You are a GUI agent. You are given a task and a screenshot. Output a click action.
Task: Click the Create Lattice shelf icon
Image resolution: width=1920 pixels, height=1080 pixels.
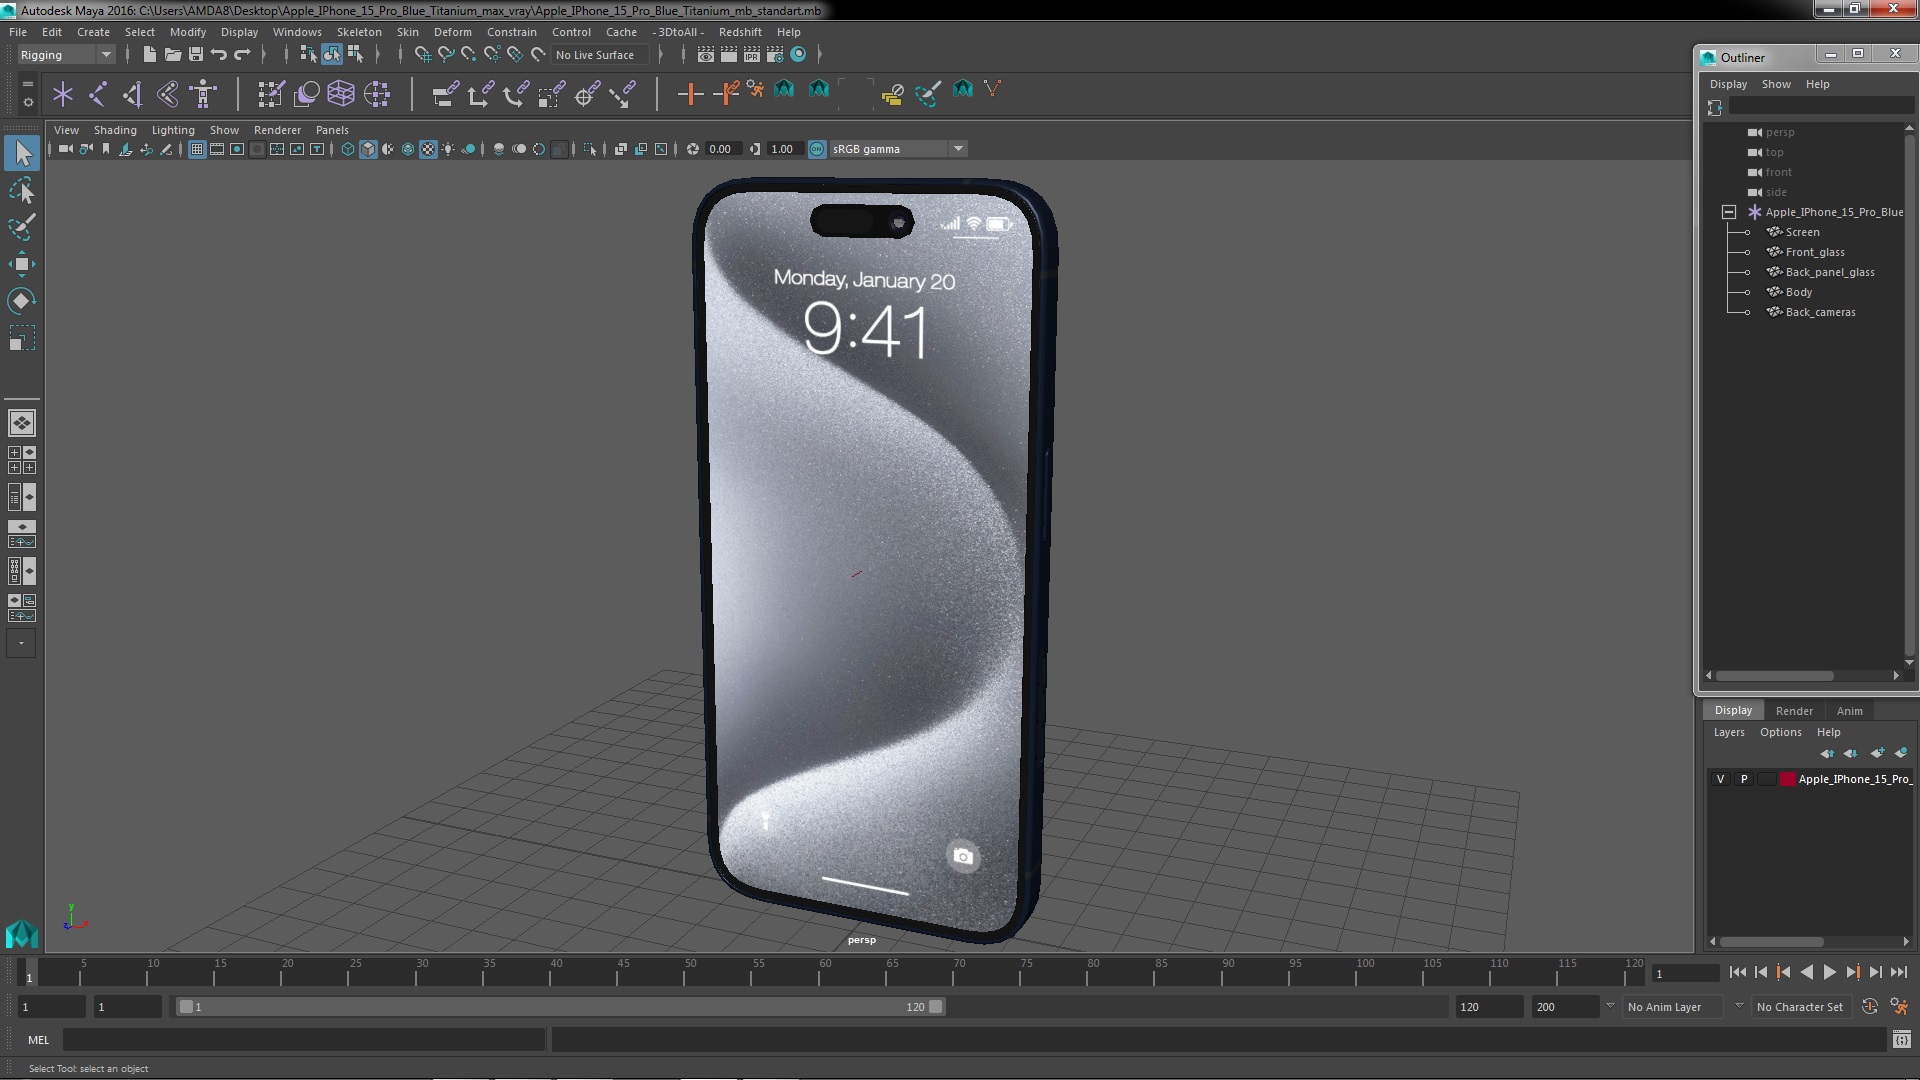[x=341, y=94]
